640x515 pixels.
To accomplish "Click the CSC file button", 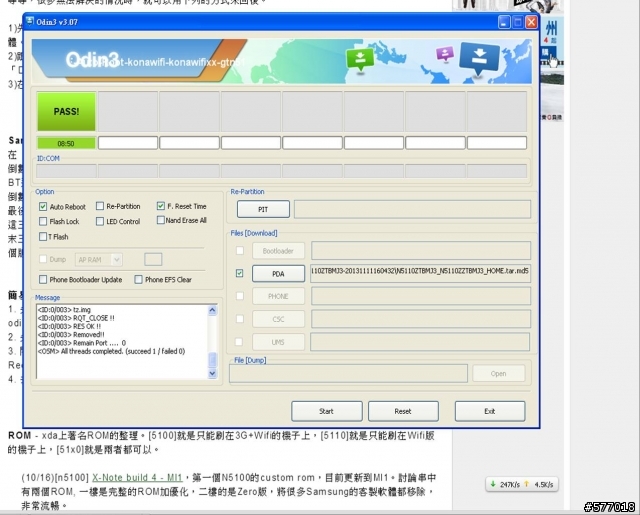I will click(278, 319).
